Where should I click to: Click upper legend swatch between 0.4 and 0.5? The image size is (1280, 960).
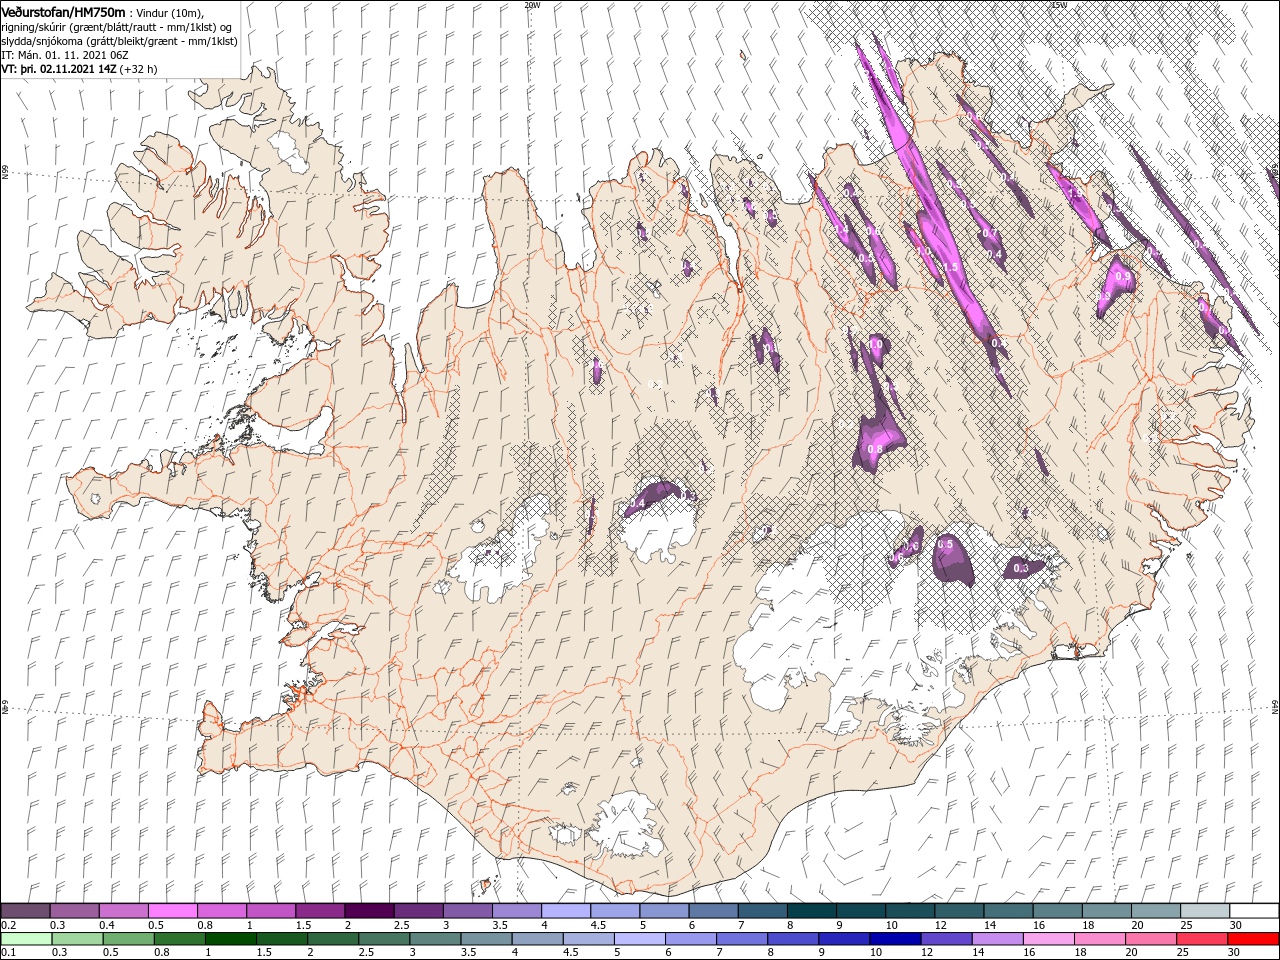coord(124,910)
